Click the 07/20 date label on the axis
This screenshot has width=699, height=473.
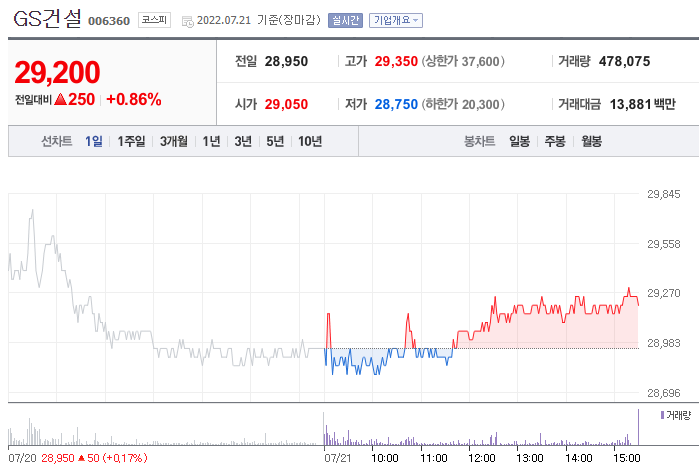pyautogui.click(x=22, y=458)
